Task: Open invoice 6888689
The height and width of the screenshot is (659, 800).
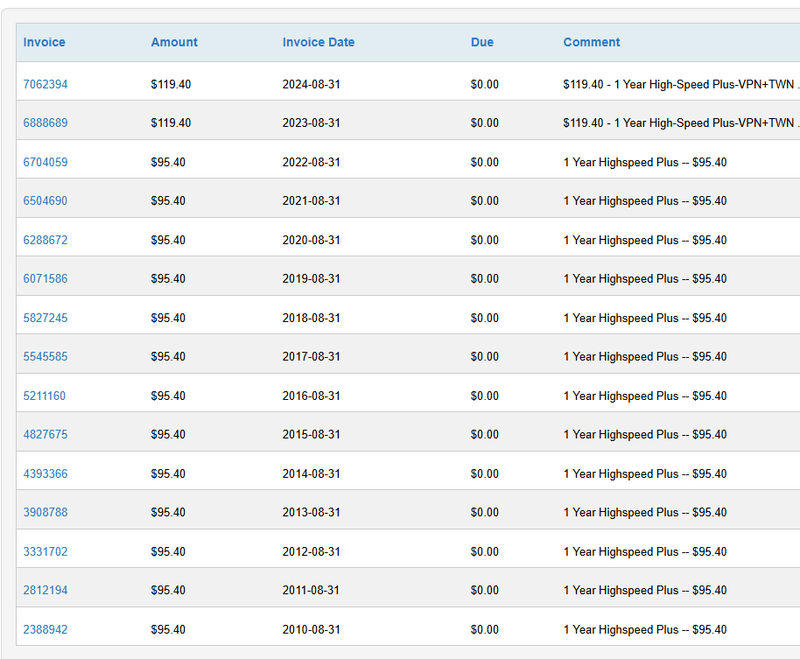Action: [x=45, y=123]
